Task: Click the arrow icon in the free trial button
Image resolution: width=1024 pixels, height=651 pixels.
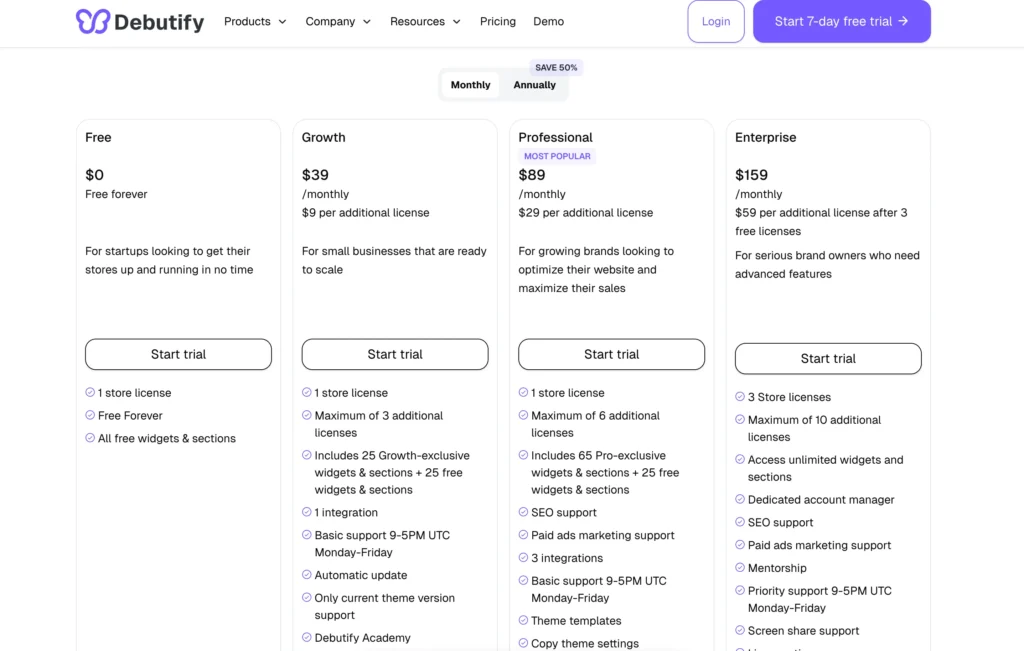Action: click(x=904, y=21)
